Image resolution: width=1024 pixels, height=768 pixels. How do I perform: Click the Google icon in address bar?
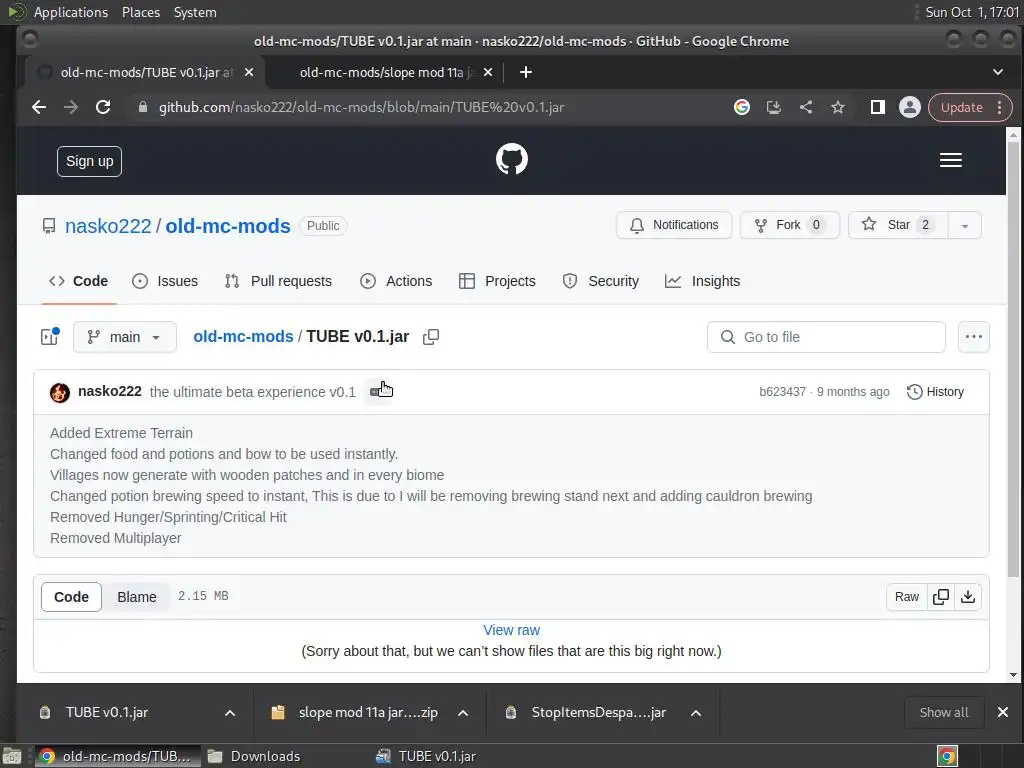[742, 107]
